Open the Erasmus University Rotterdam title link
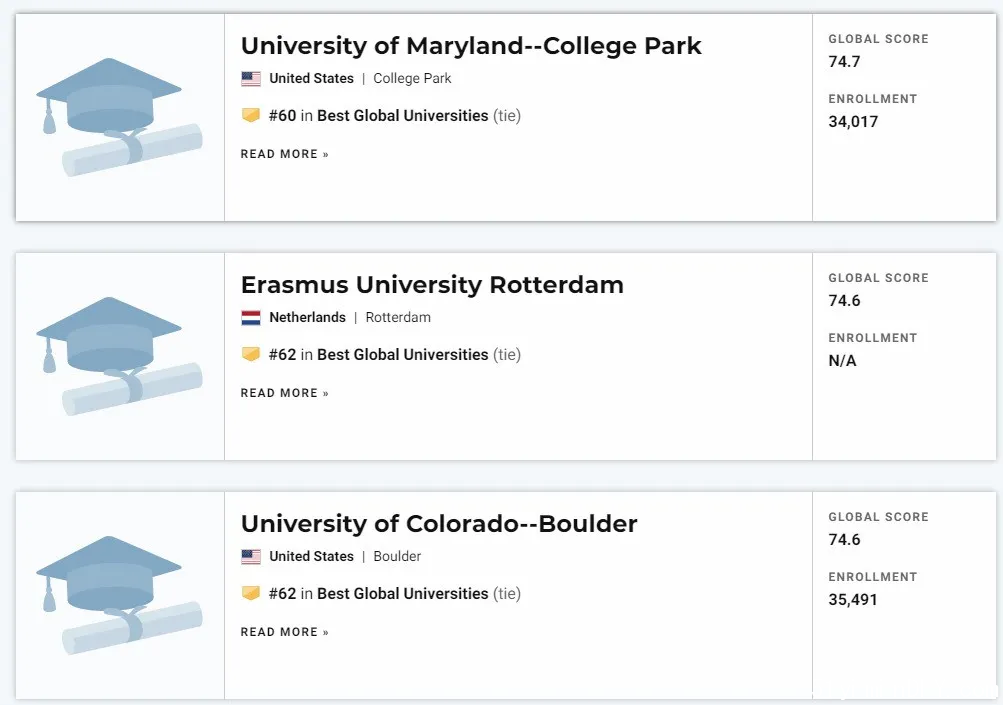 432,285
